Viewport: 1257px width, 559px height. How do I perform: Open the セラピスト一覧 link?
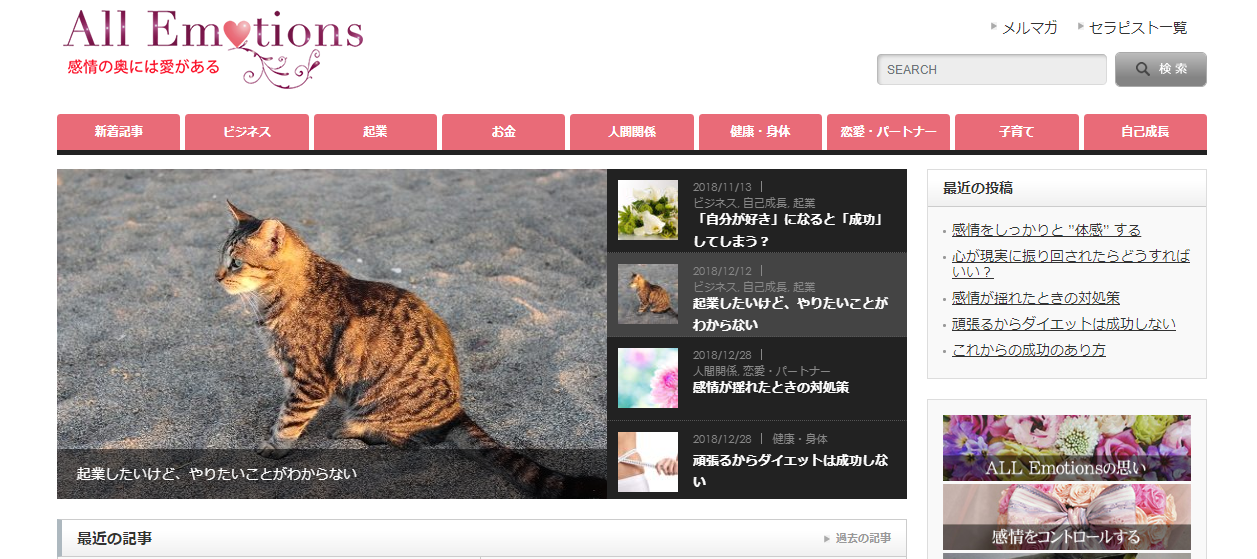[1138, 28]
